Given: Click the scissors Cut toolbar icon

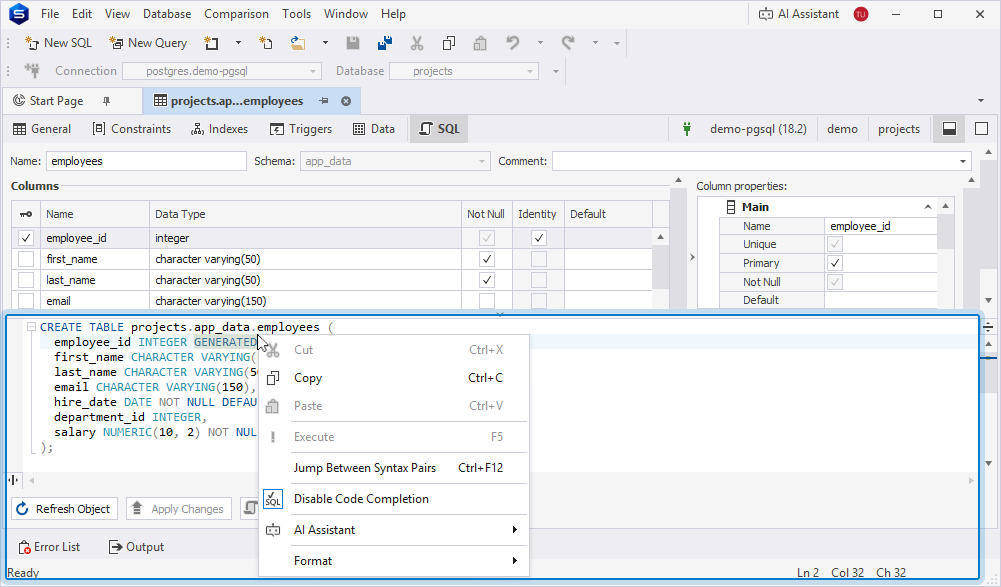Looking at the screenshot, I should pyautogui.click(x=417, y=43).
